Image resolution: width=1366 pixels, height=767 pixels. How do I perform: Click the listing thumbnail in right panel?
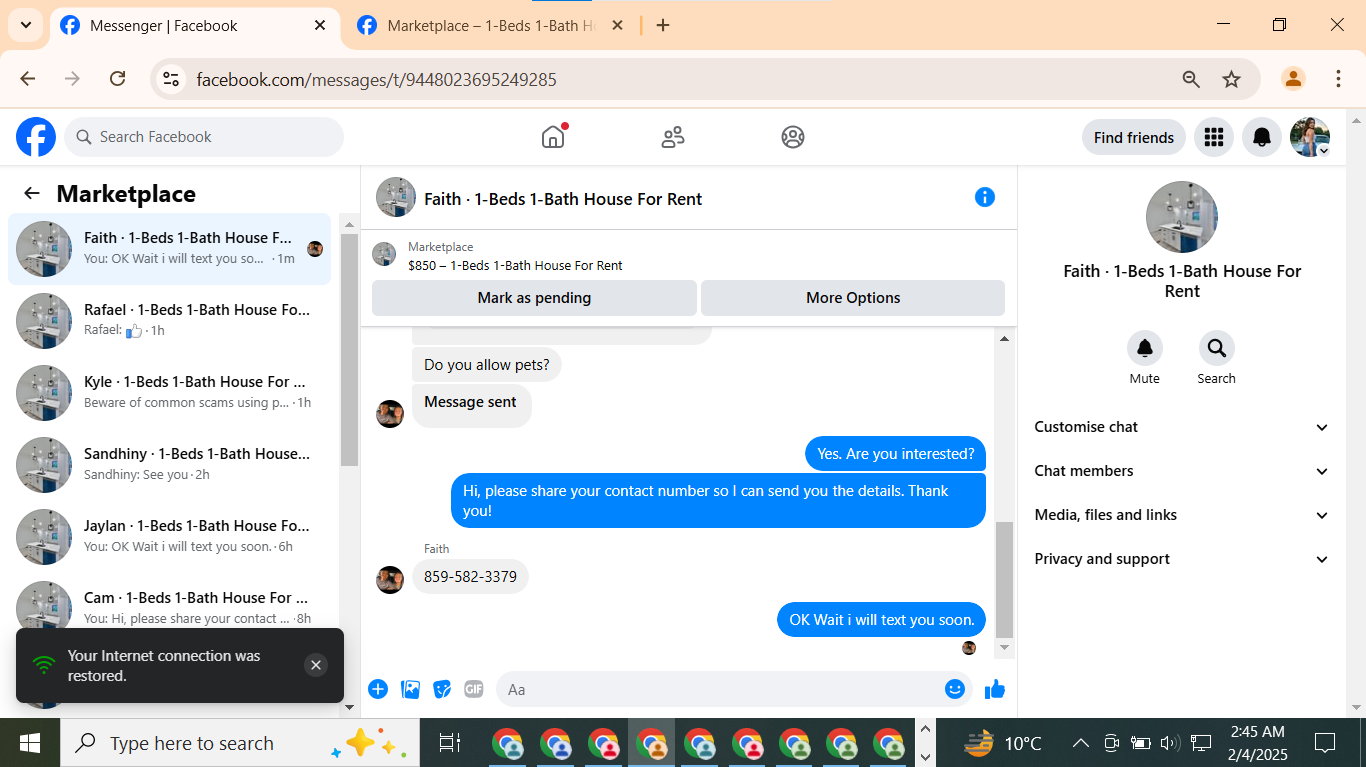[1182, 217]
